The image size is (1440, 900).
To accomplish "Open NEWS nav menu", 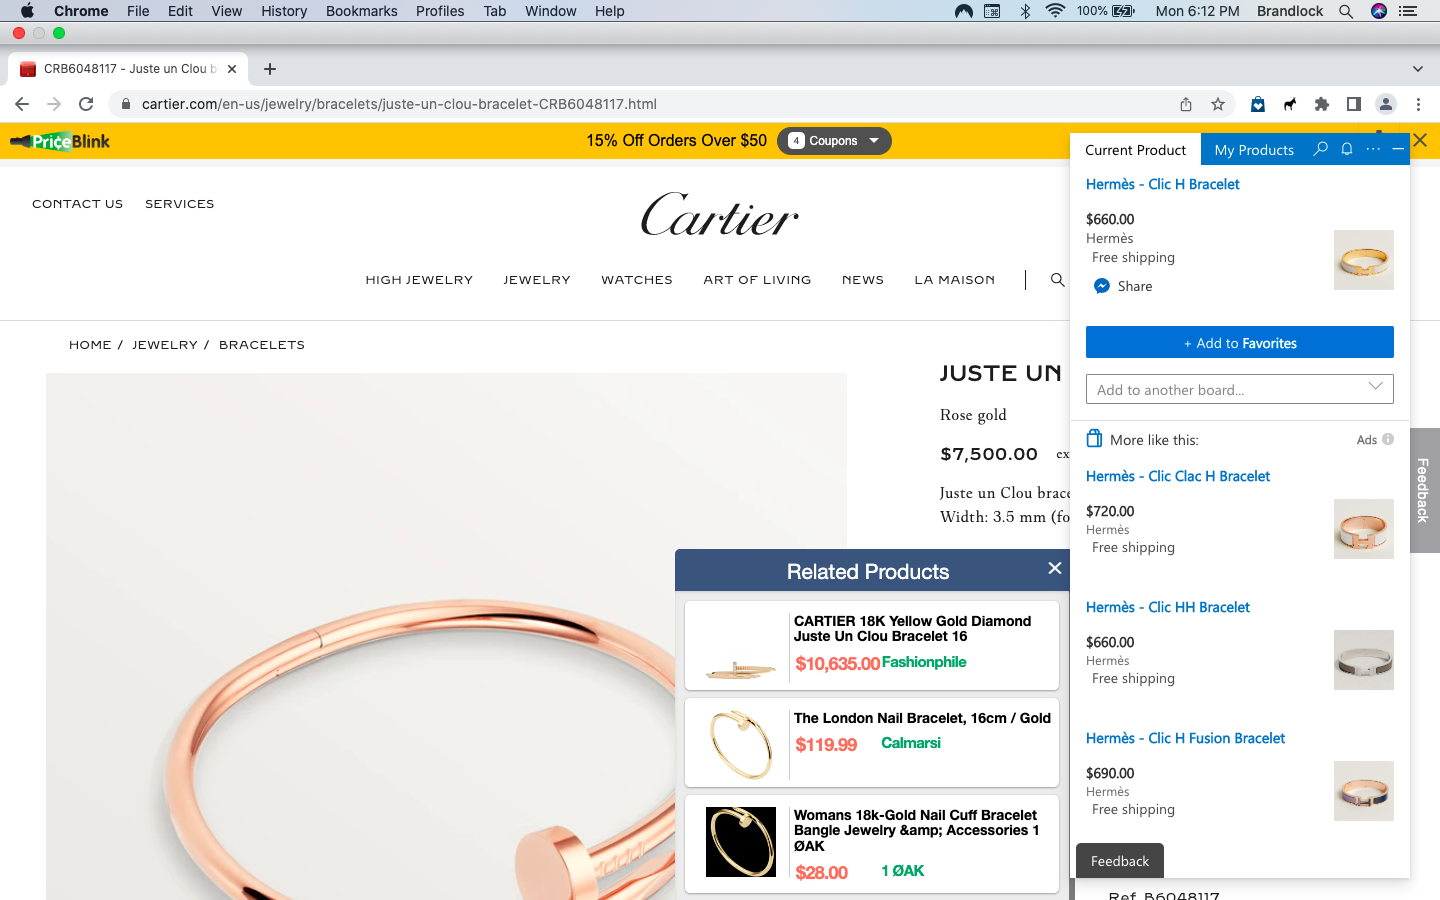I will tap(863, 280).
